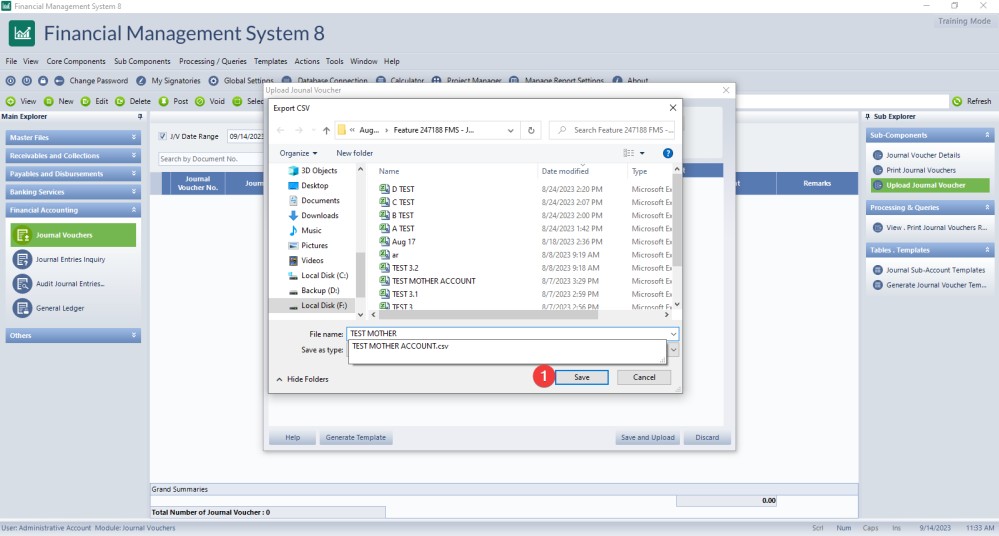
Task: Click the blue help icon in Export dialog
Action: tap(667, 153)
